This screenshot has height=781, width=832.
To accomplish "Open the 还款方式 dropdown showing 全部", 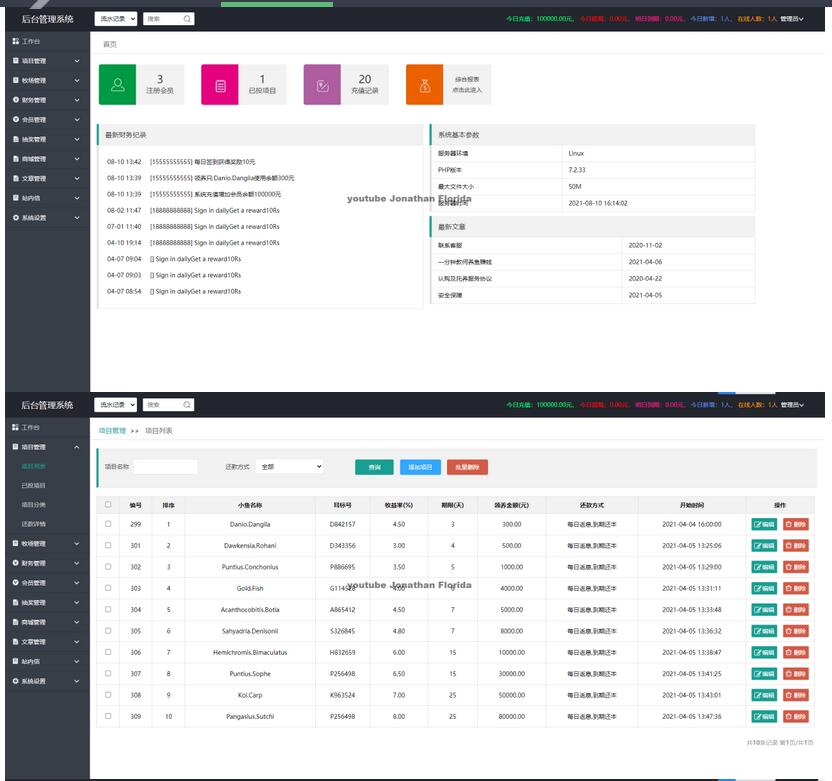I will click(x=290, y=467).
